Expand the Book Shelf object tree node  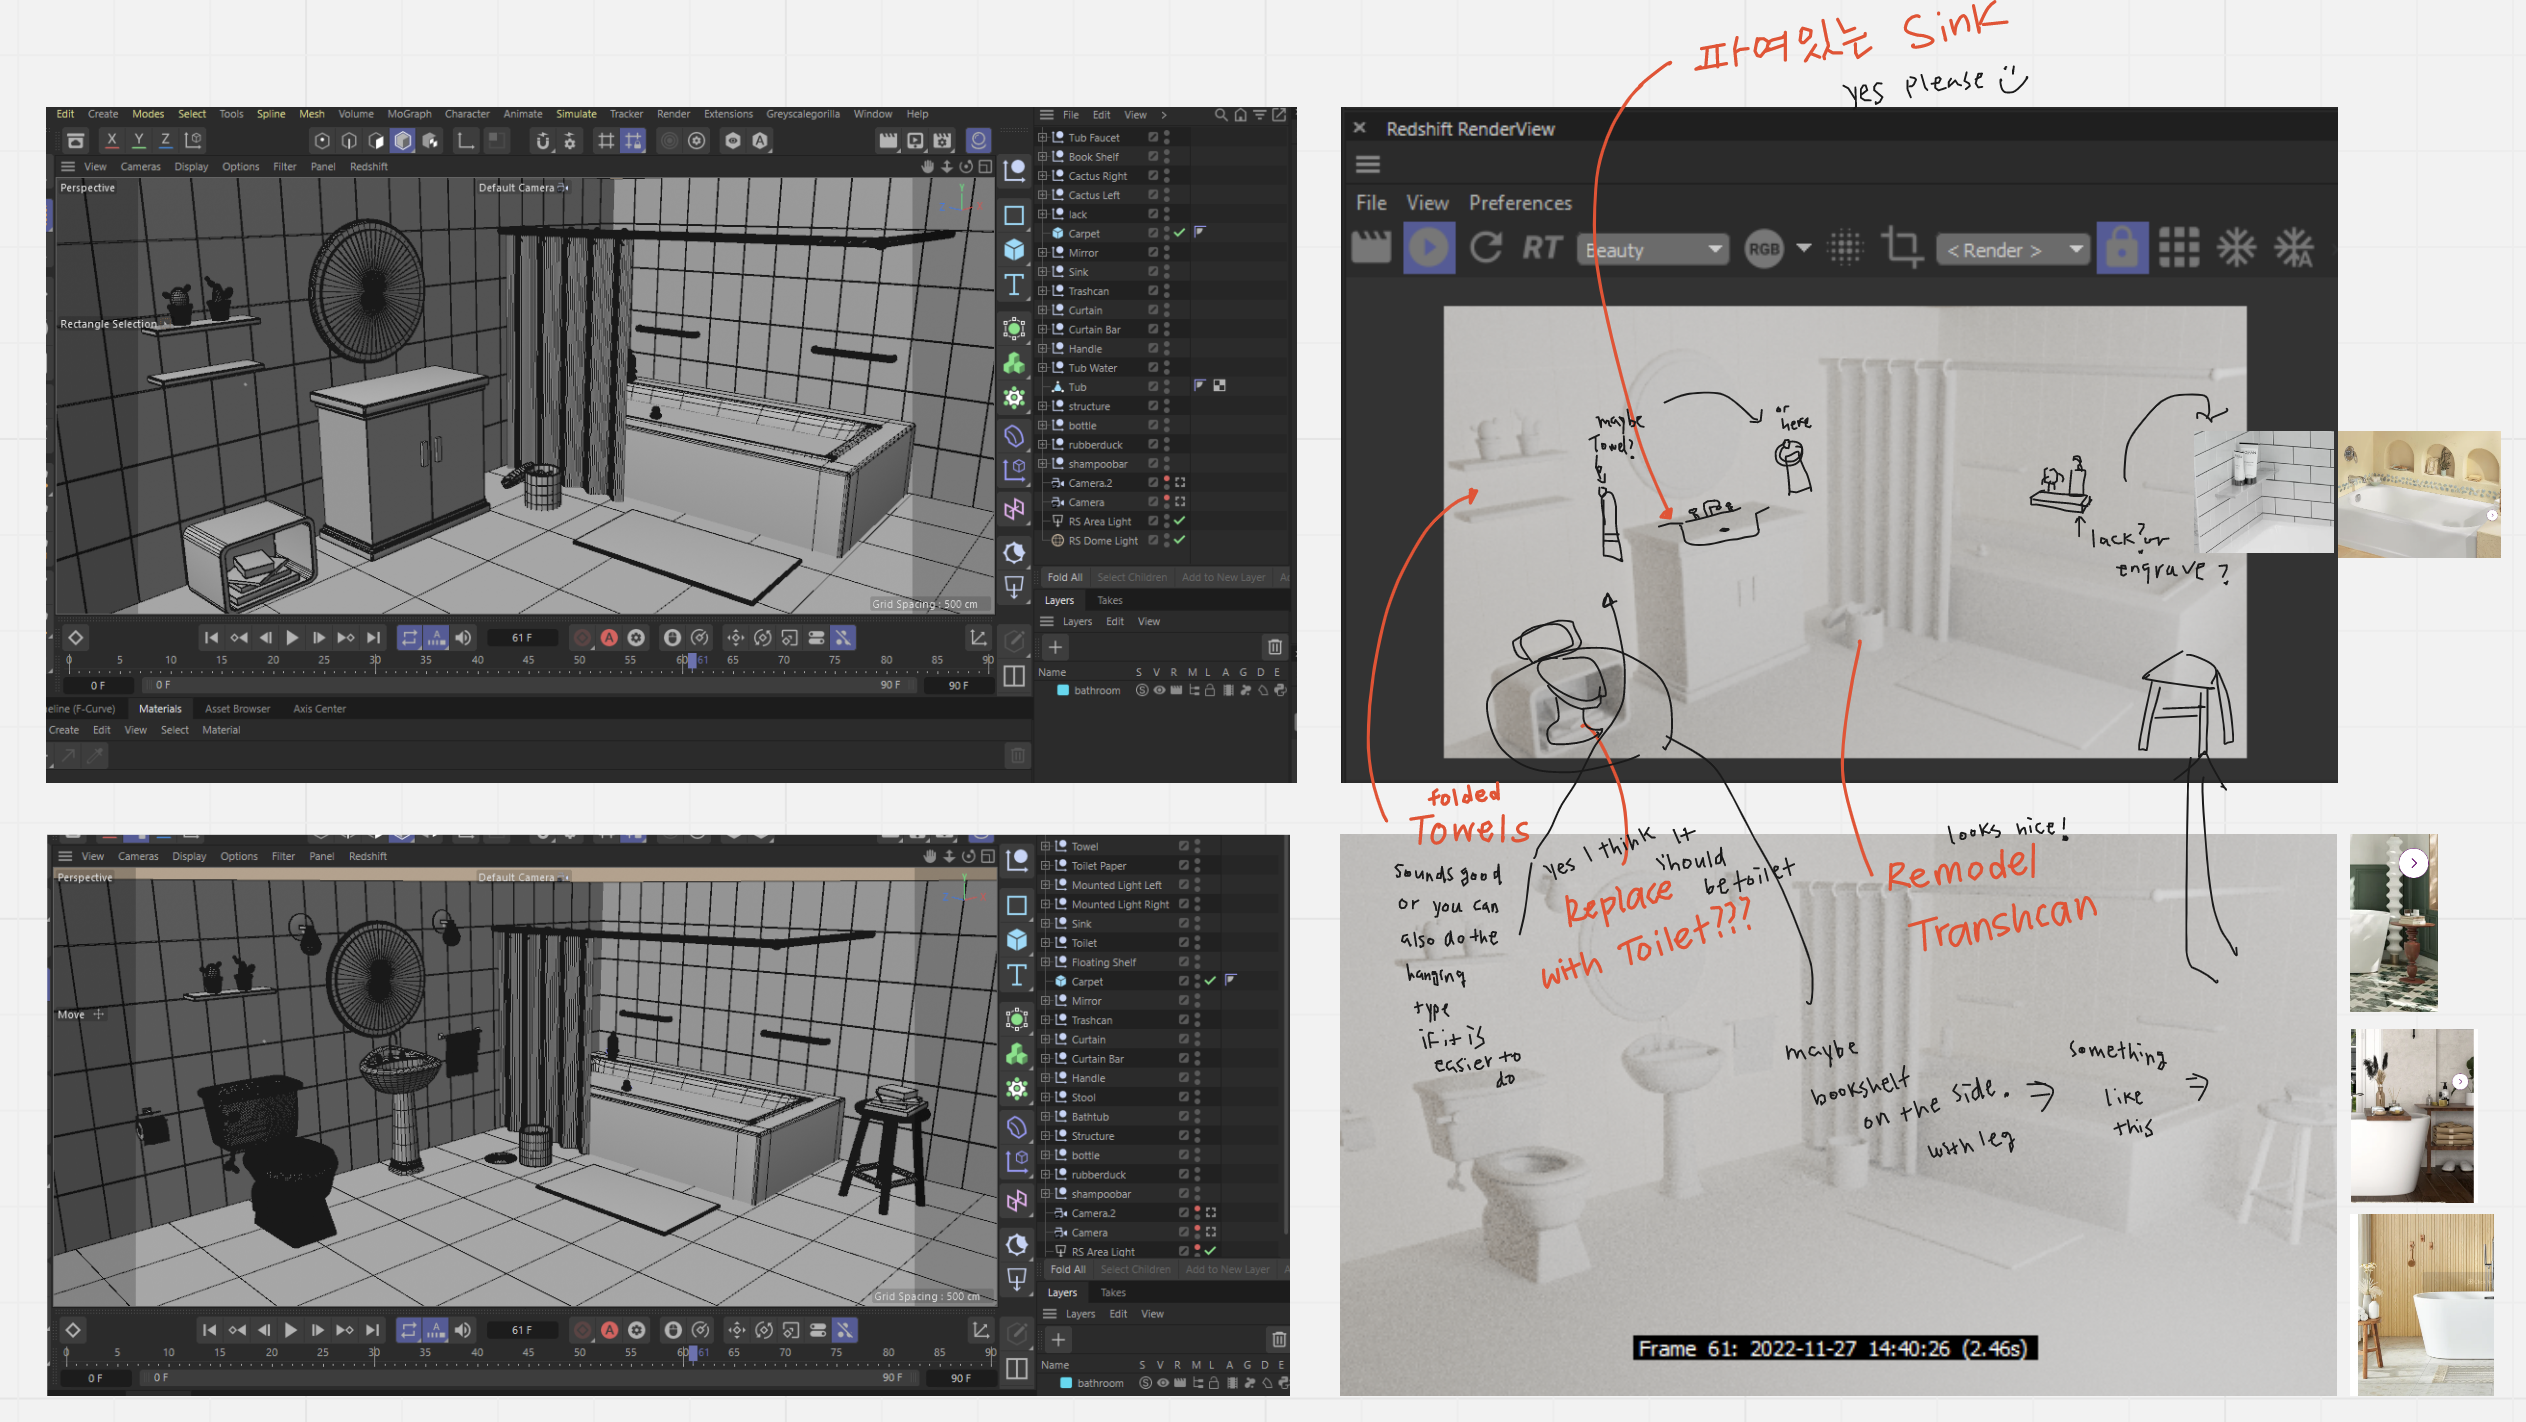[x=1042, y=156]
